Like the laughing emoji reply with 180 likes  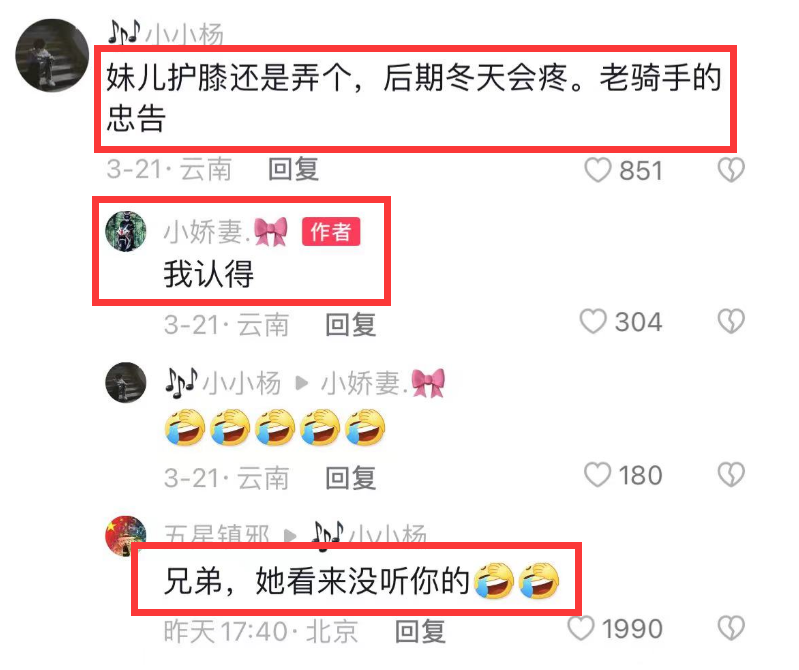coord(597,475)
